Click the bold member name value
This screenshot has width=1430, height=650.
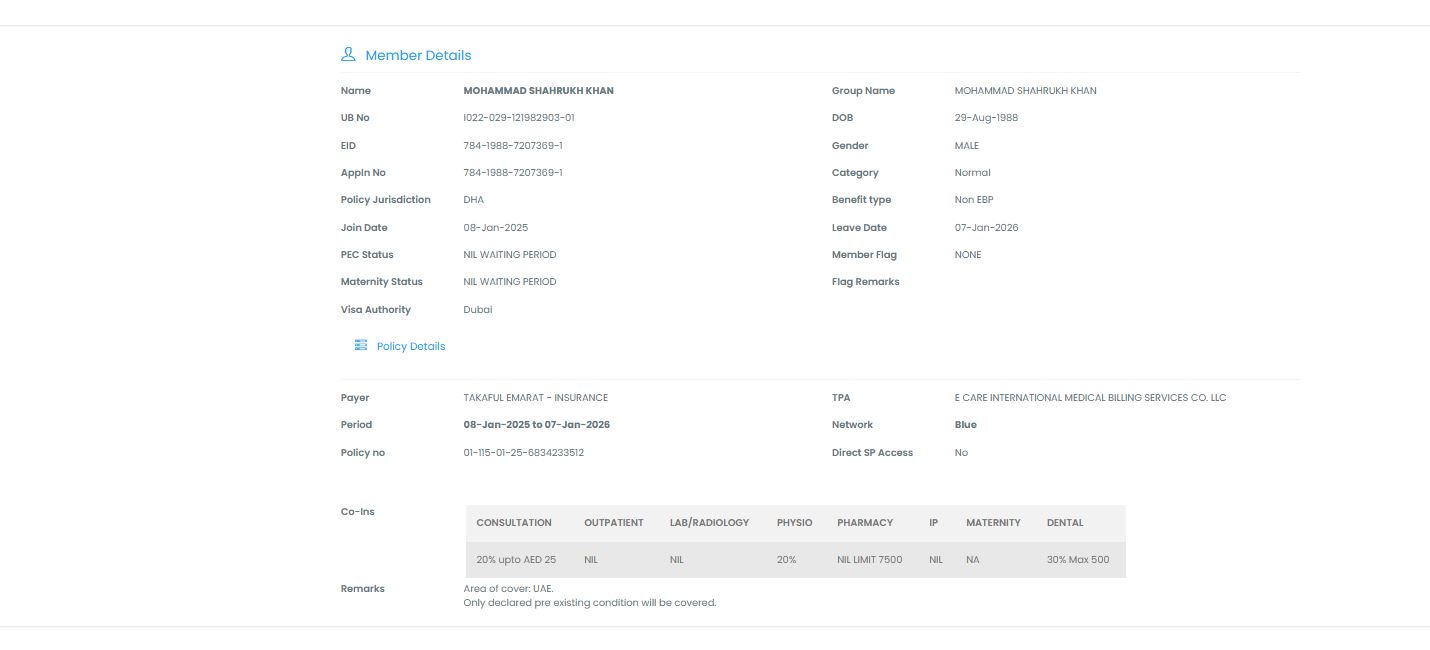(539, 91)
